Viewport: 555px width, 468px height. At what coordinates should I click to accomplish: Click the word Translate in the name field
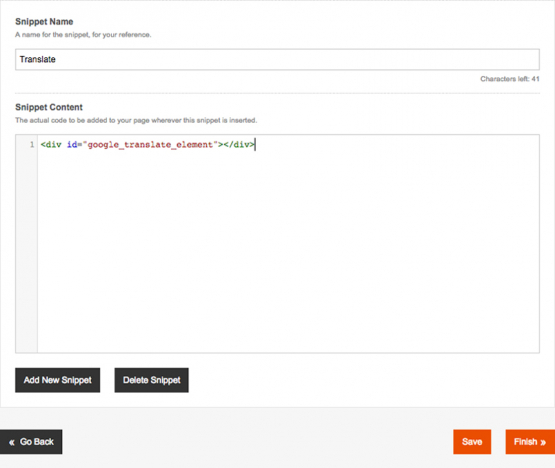pyautogui.click(x=38, y=59)
